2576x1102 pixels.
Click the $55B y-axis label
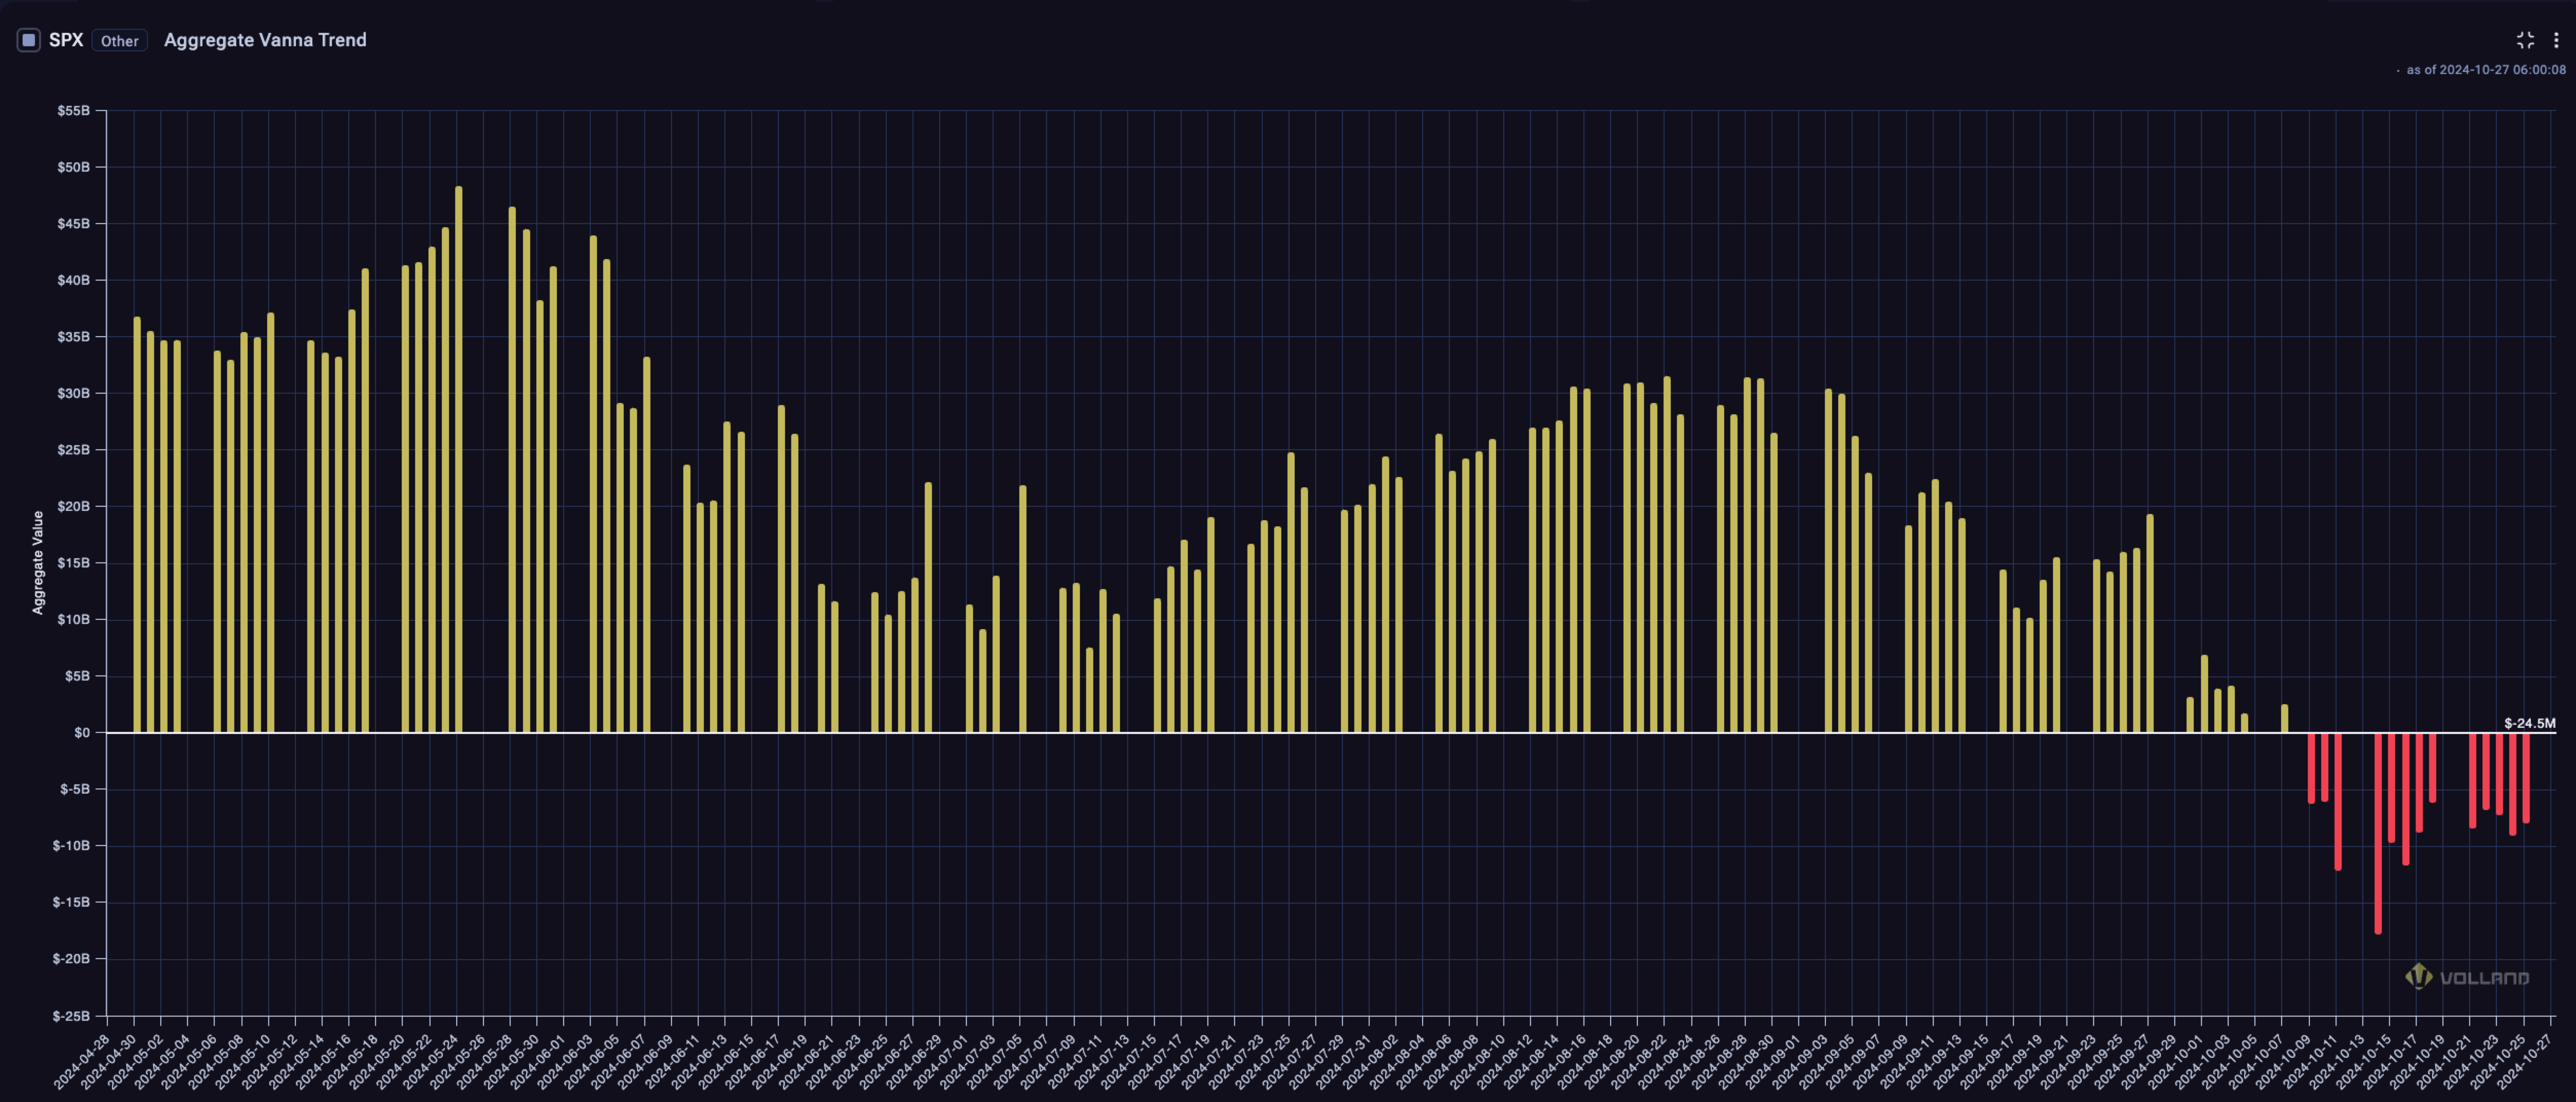click(73, 111)
